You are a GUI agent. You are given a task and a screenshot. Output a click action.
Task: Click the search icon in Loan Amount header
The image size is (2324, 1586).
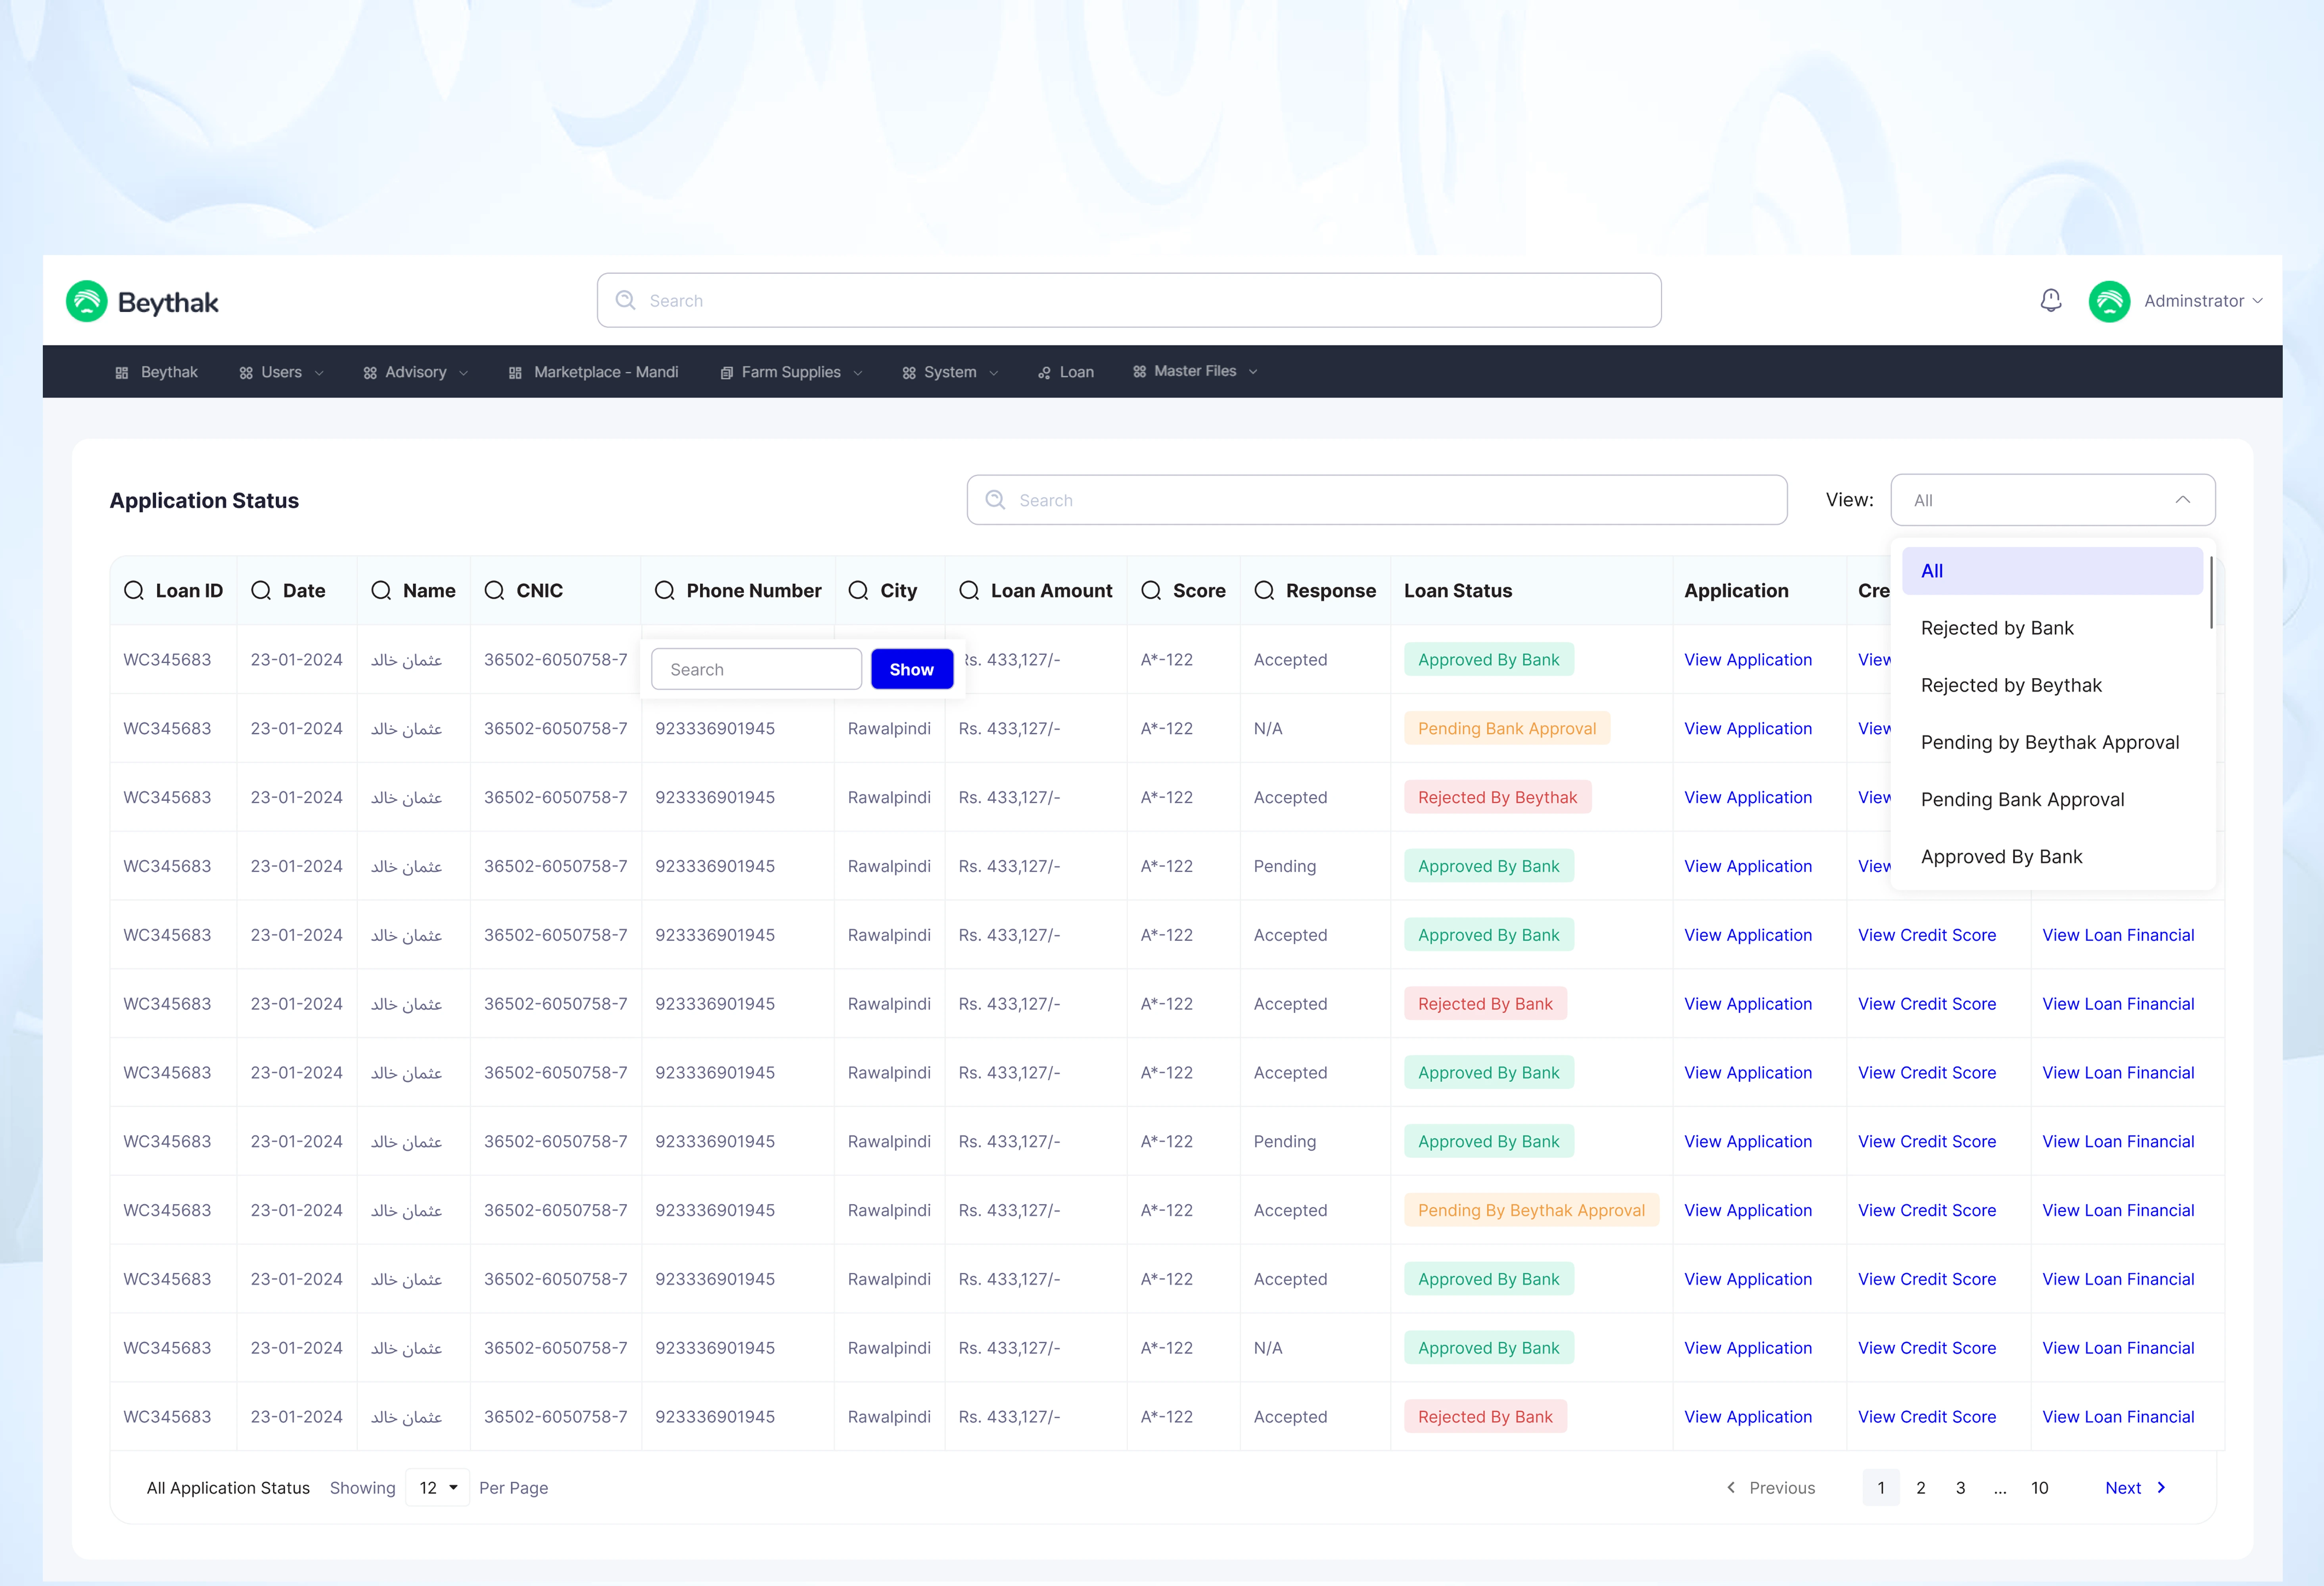click(969, 591)
